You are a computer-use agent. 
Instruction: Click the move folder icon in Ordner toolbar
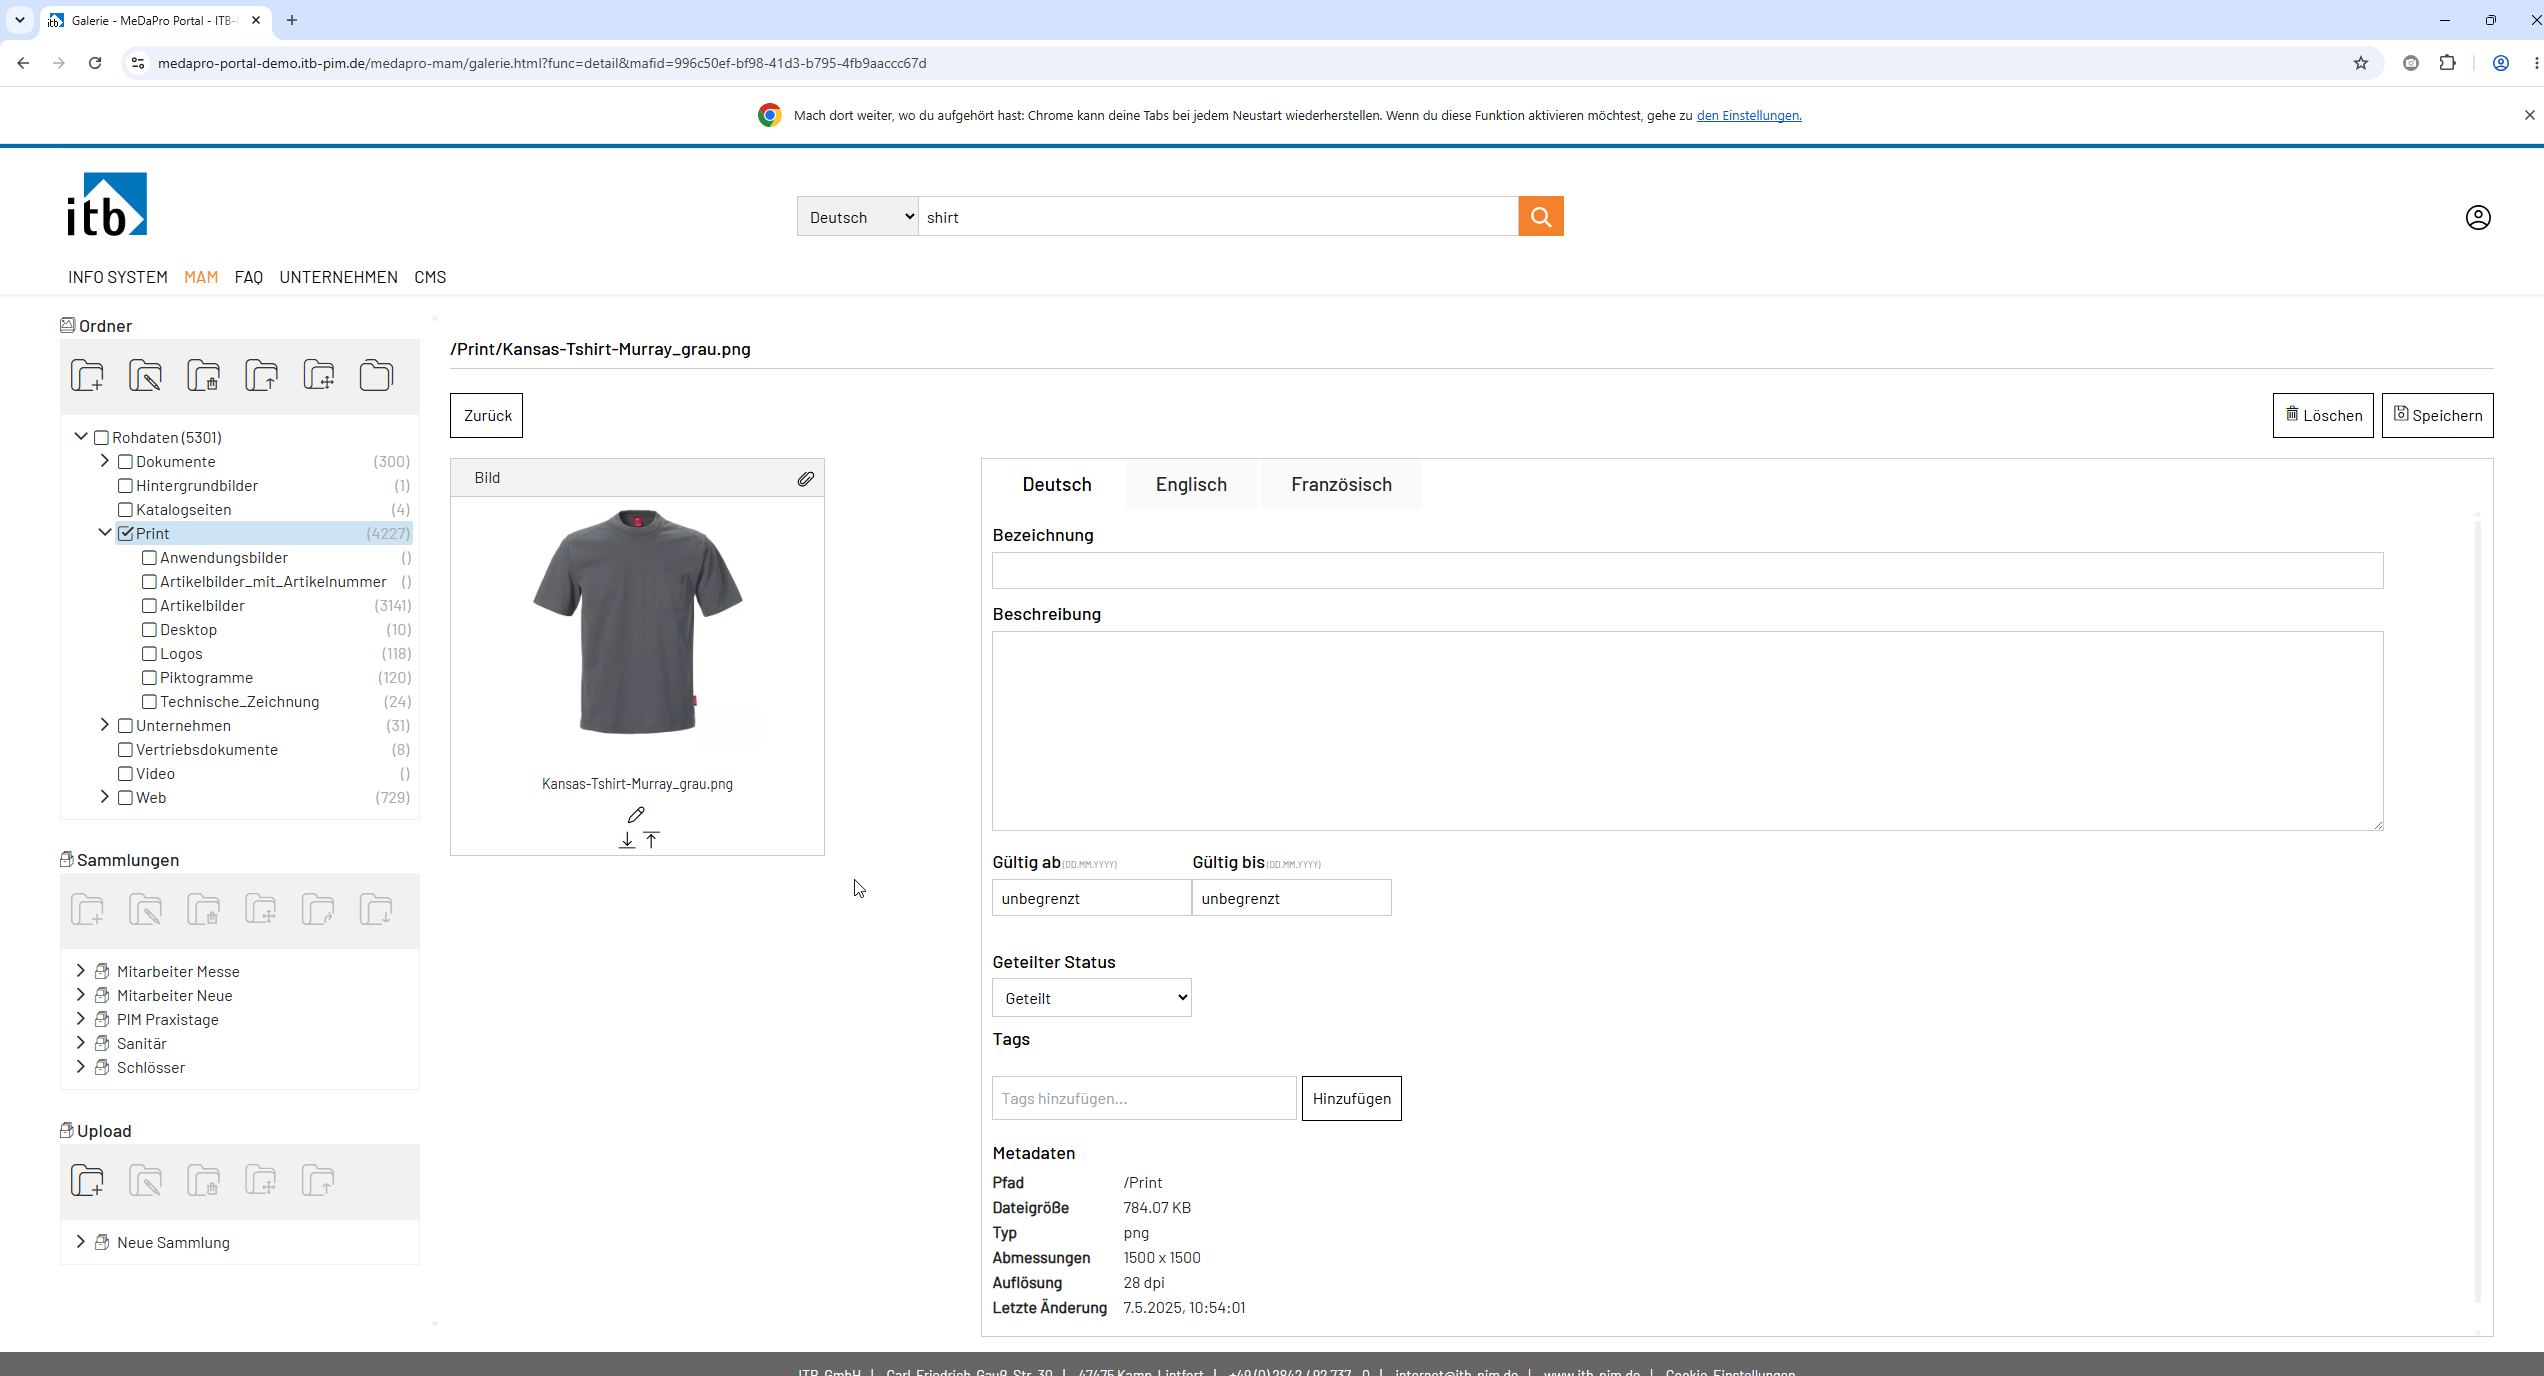262,376
